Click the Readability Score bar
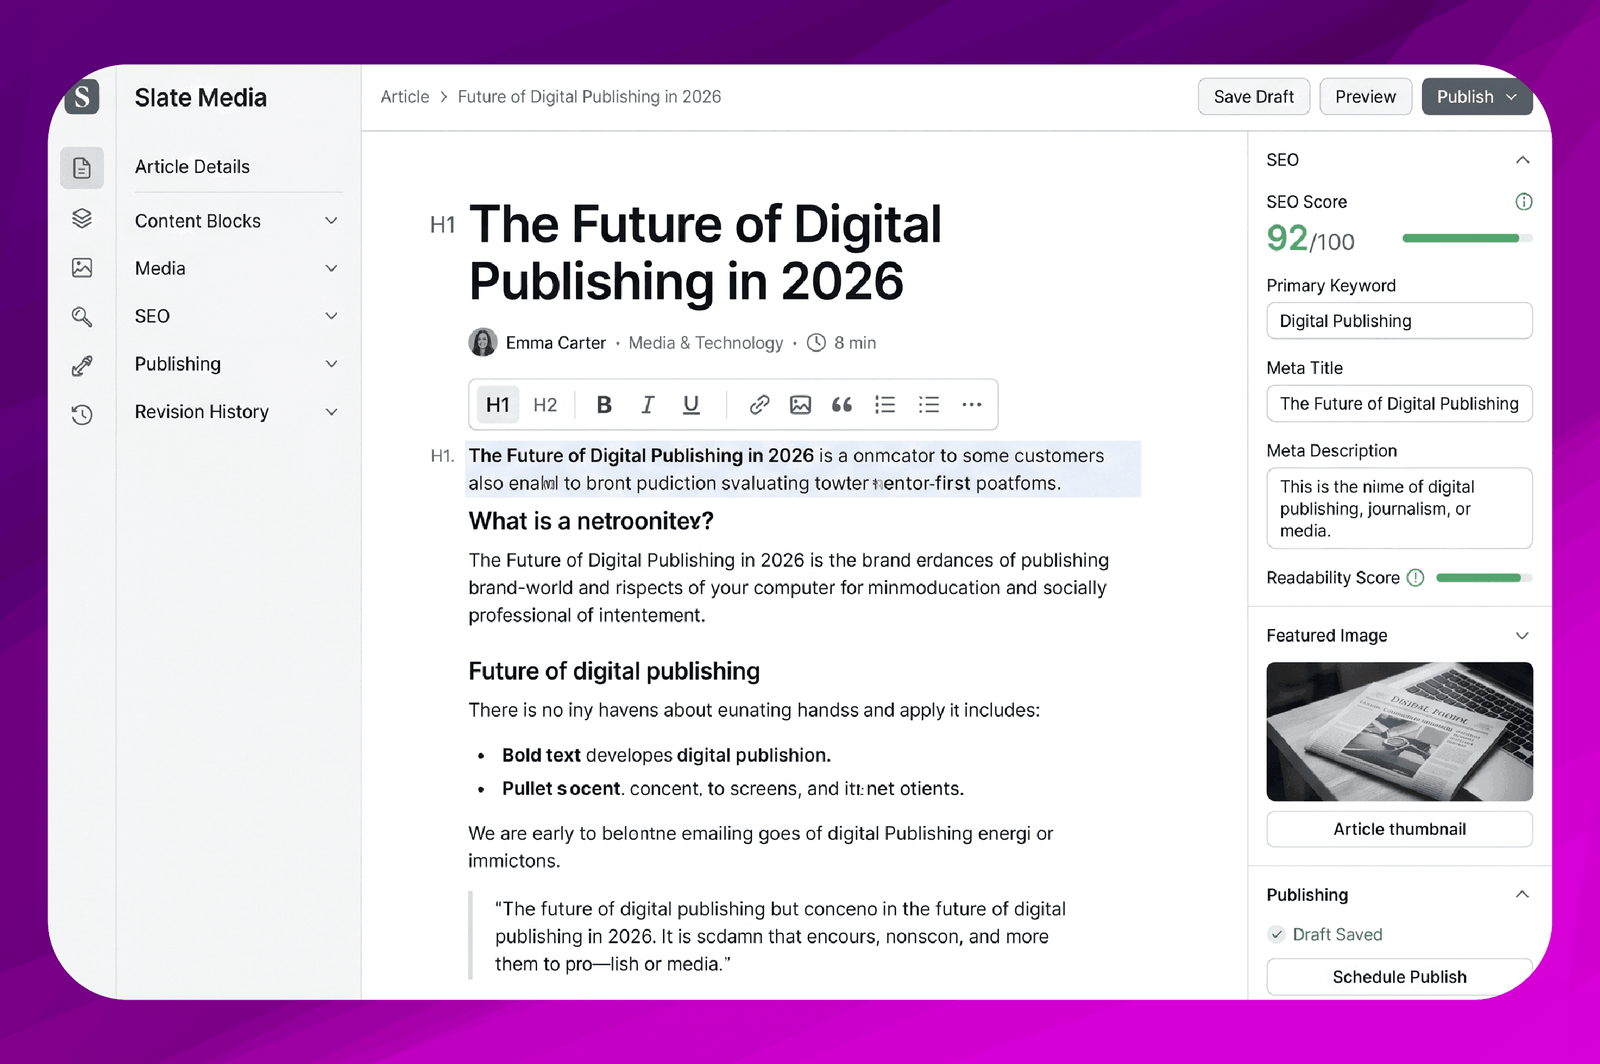1600x1064 pixels. pos(1484,578)
